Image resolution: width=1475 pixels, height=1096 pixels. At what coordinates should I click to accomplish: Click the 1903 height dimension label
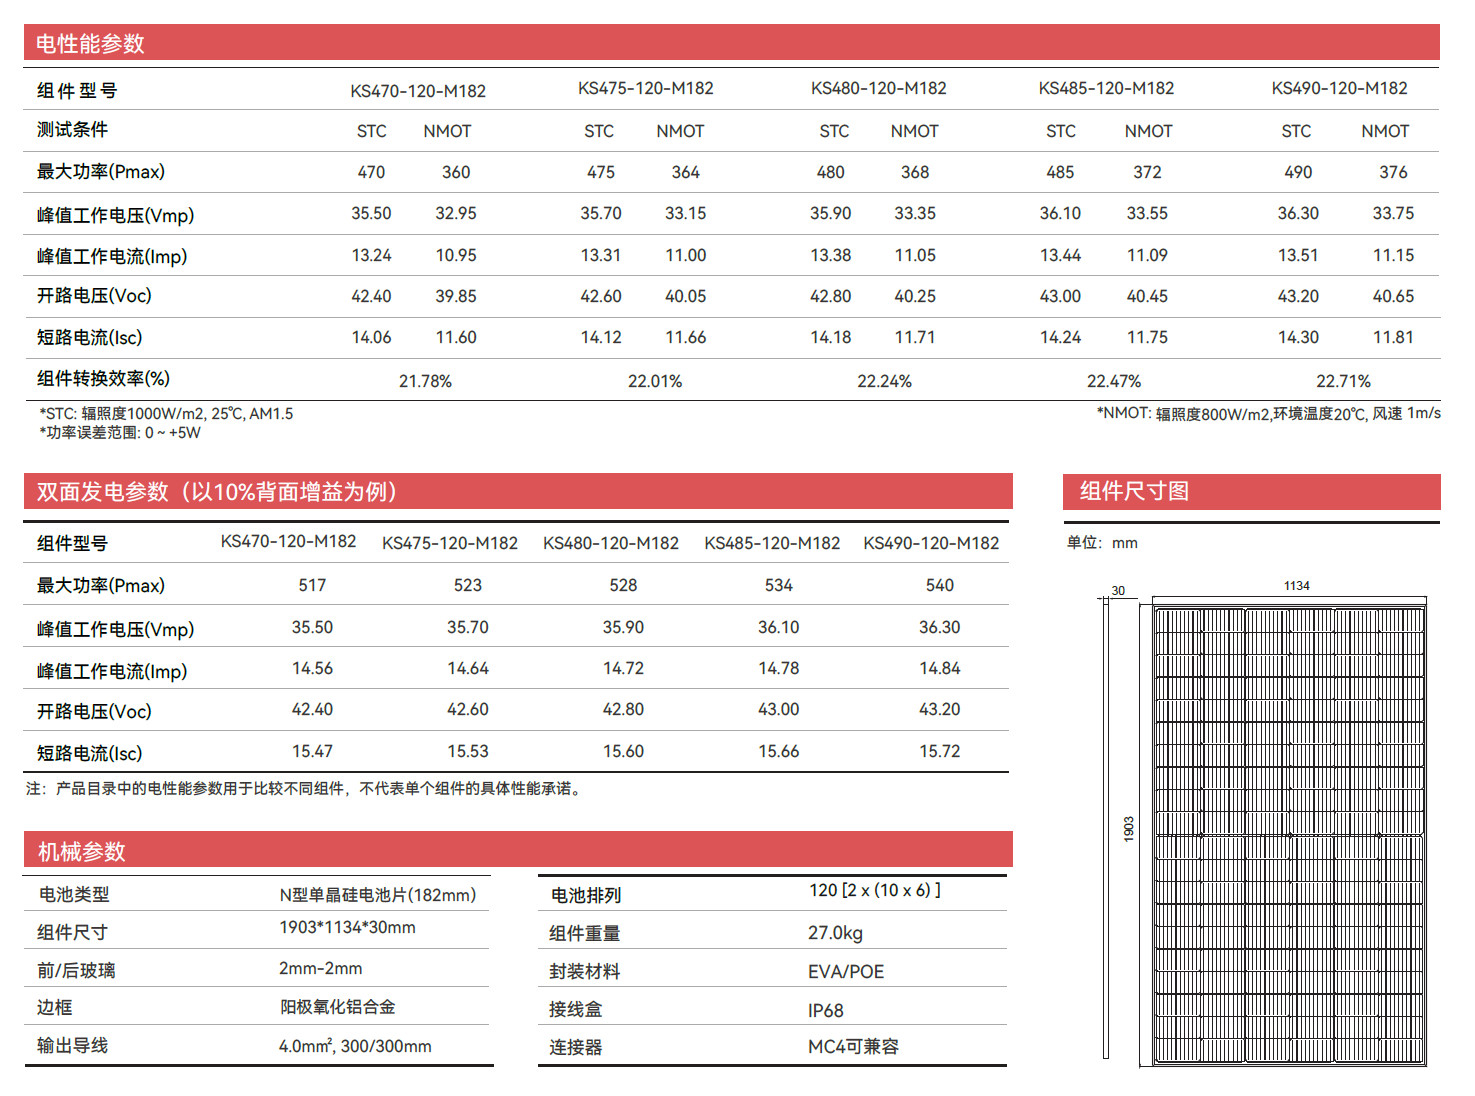[x=1129, y=829]
